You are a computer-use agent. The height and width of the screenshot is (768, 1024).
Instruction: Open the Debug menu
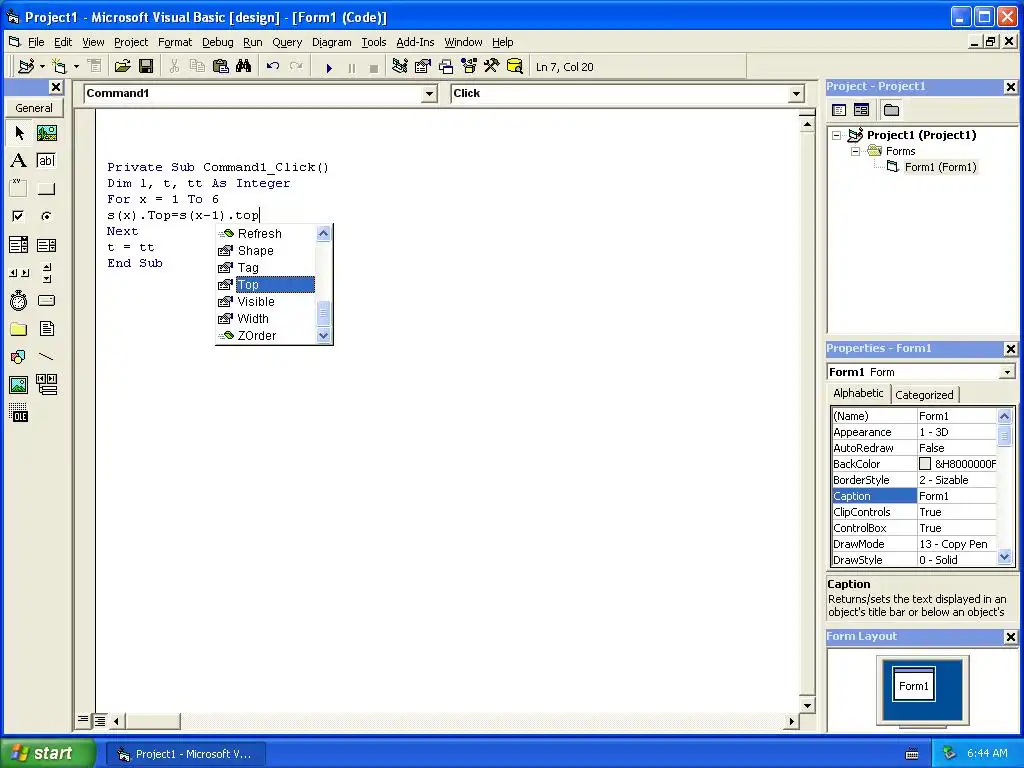(217, 42)
